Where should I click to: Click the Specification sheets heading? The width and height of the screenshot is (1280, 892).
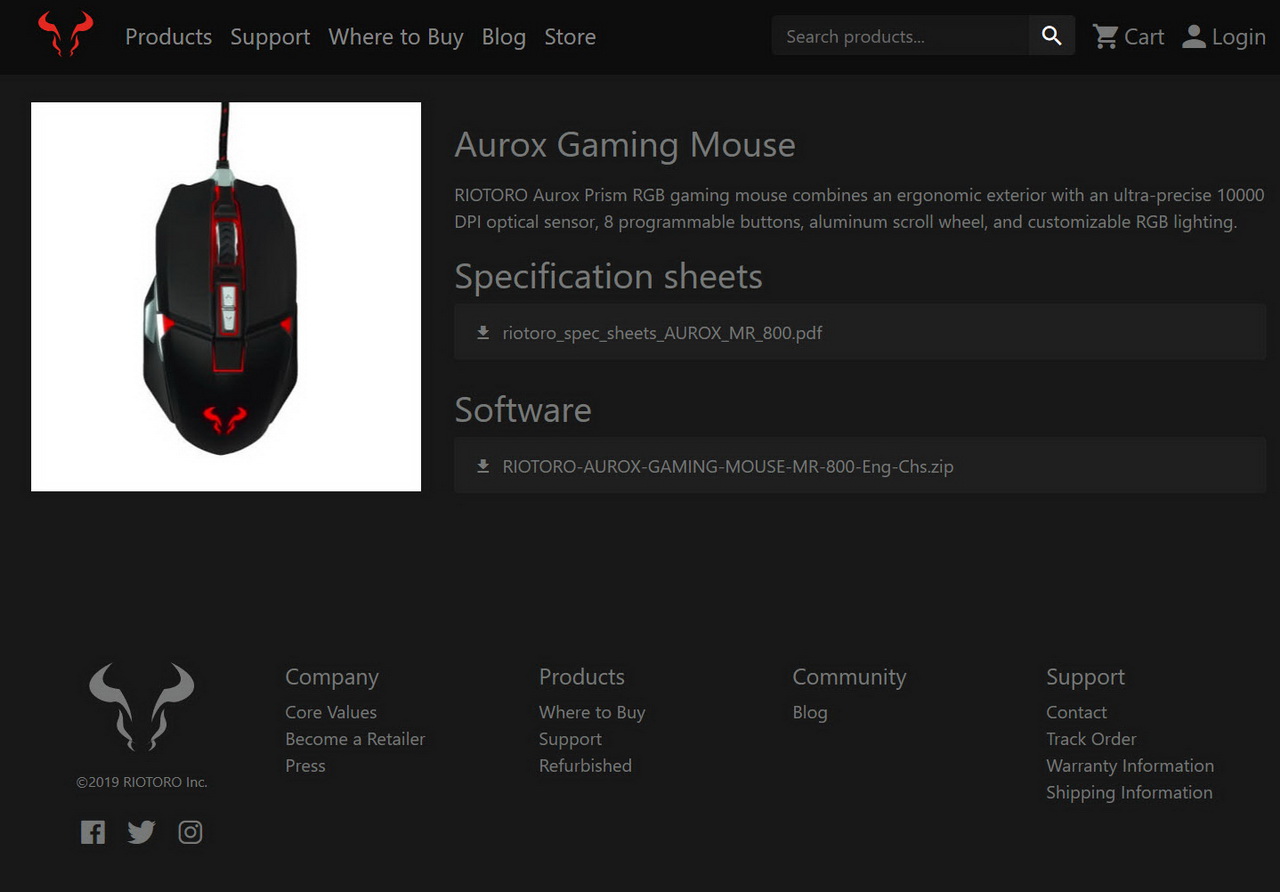[608, 276]
